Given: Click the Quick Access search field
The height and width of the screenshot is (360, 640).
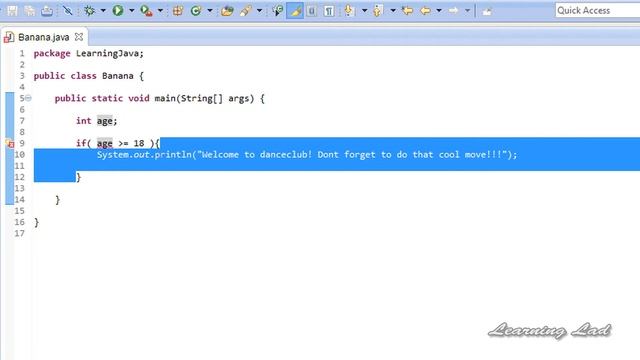Looking at the screenshot, I should click(597, 10).
